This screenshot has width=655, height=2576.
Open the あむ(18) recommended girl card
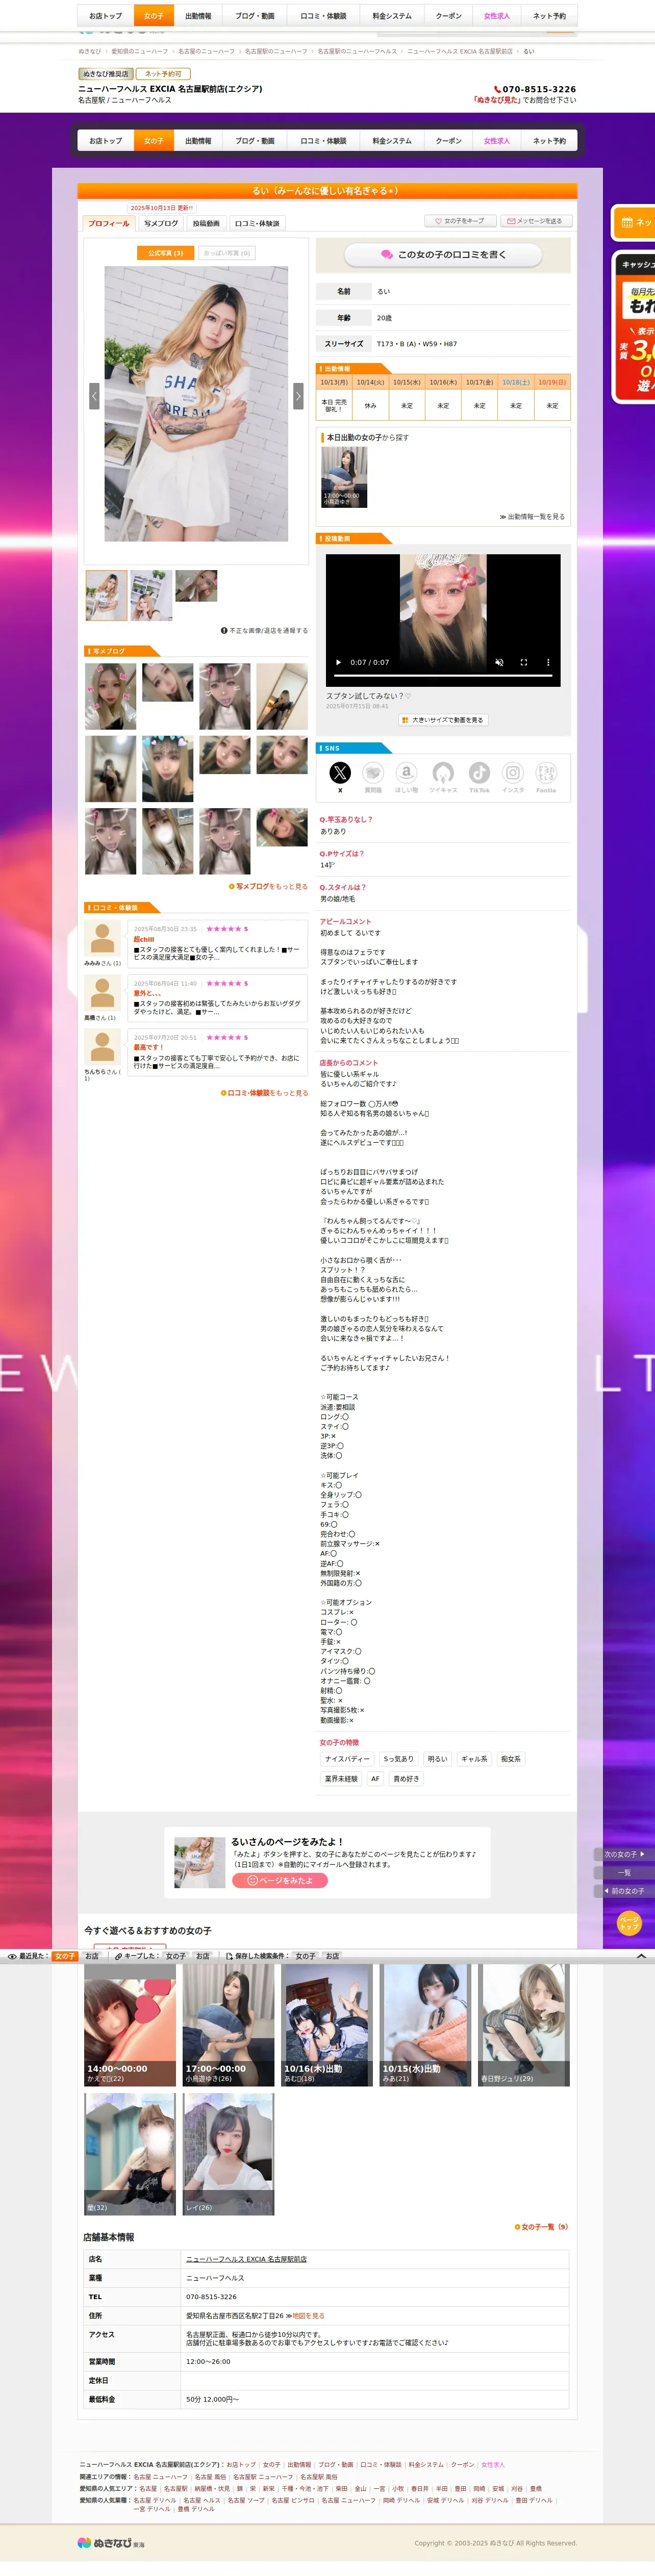click(327, 2025)
